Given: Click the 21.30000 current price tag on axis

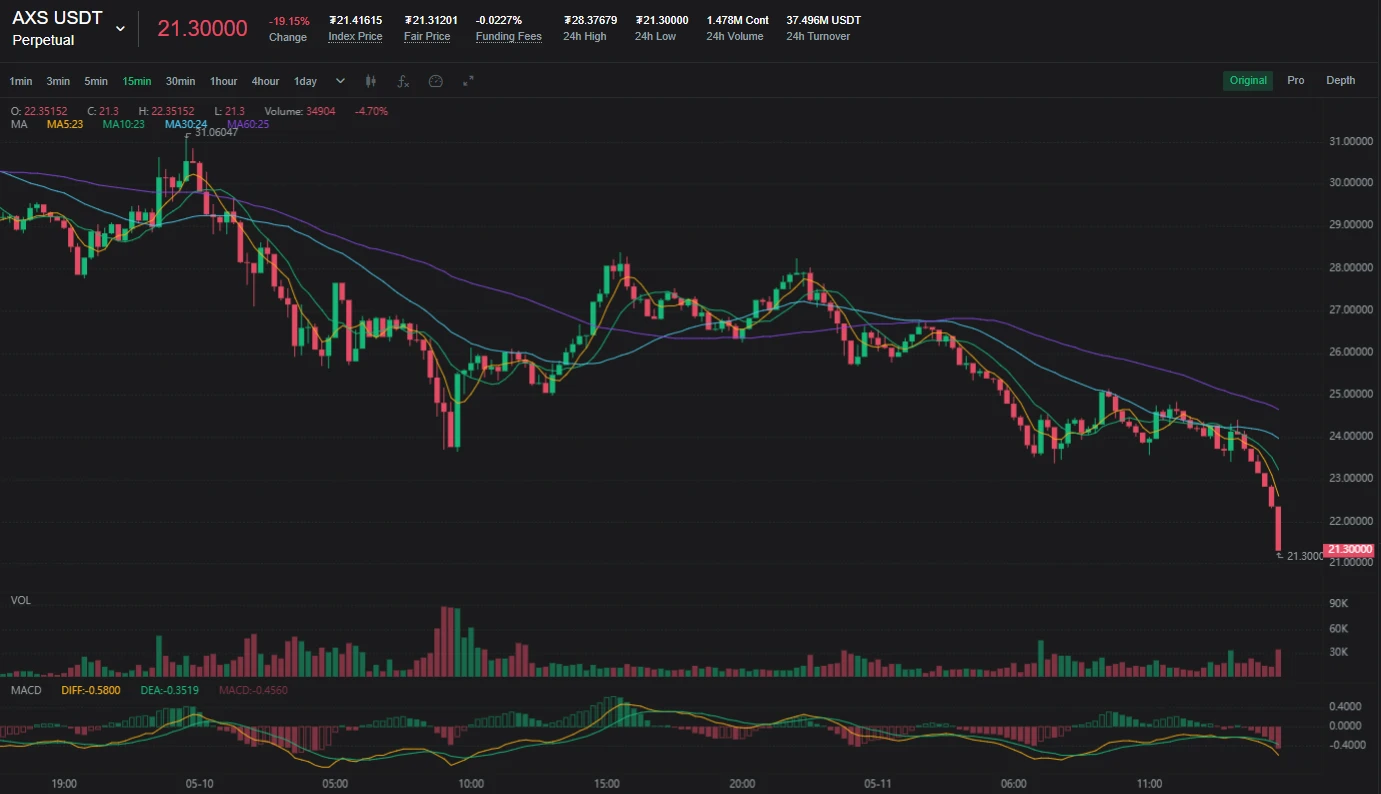Looking at the screenshot, I should point(1348,550).
